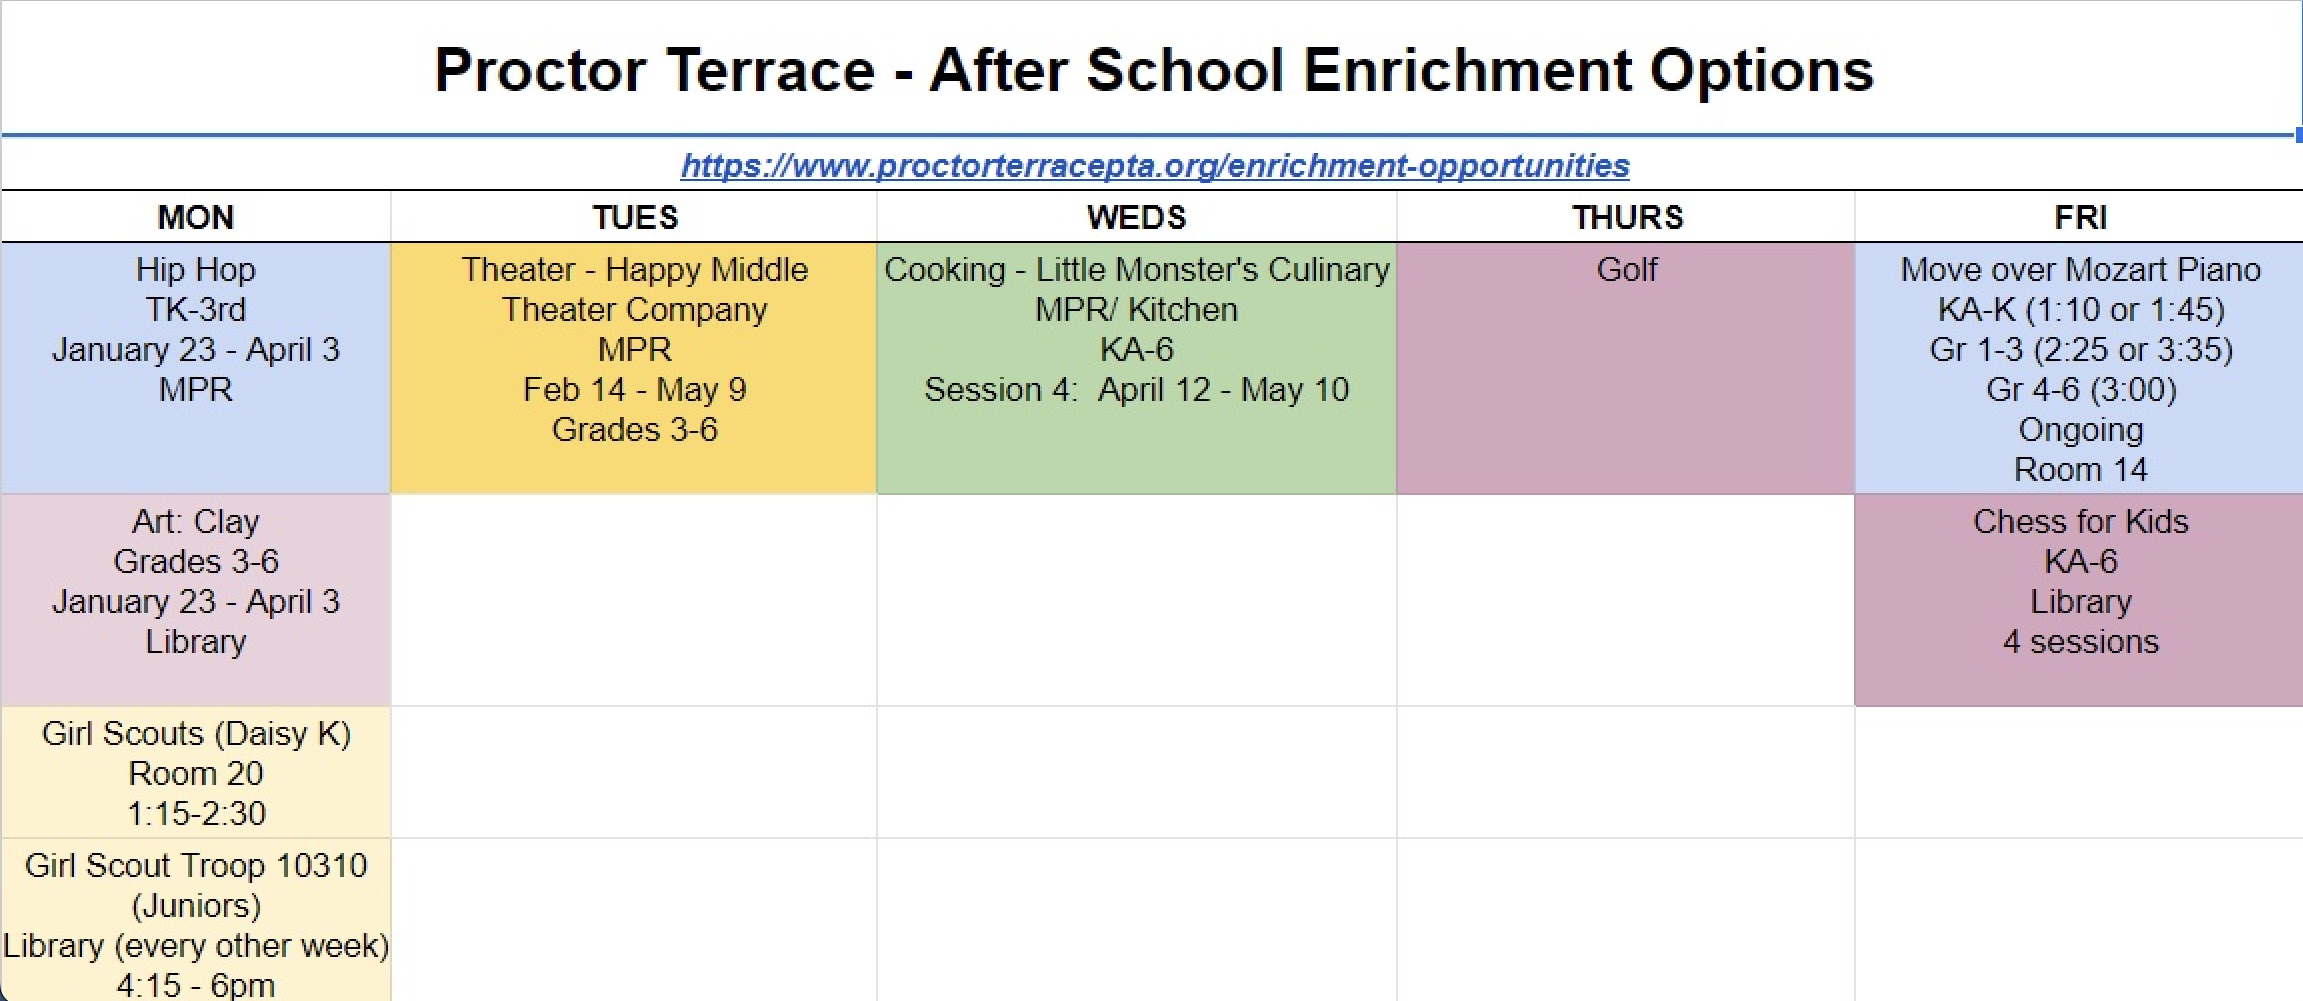Select the purple Golf cell
This screenshot has height=1001, width=2303.
coord(1626,368)
